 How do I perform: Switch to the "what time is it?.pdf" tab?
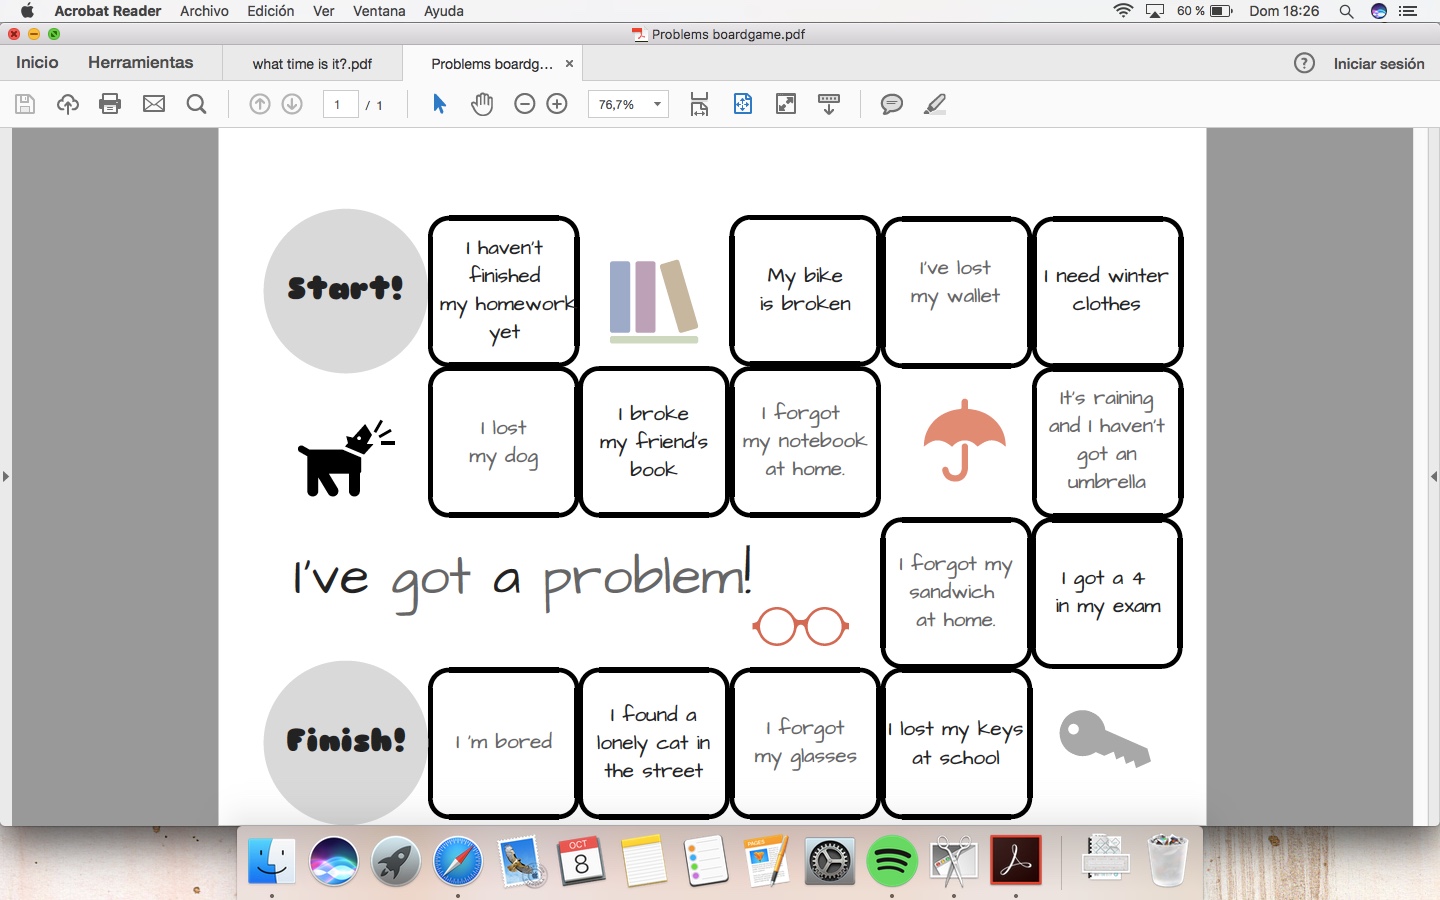point(312,63)
